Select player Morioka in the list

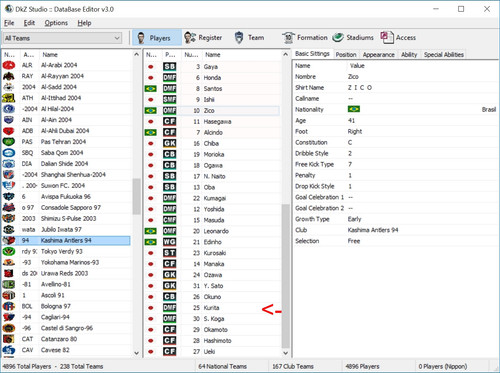click(214, 154)
